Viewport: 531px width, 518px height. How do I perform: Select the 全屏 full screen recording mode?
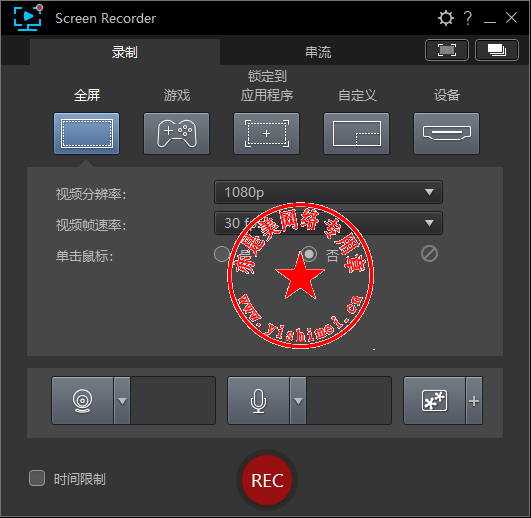click(86, 133)
